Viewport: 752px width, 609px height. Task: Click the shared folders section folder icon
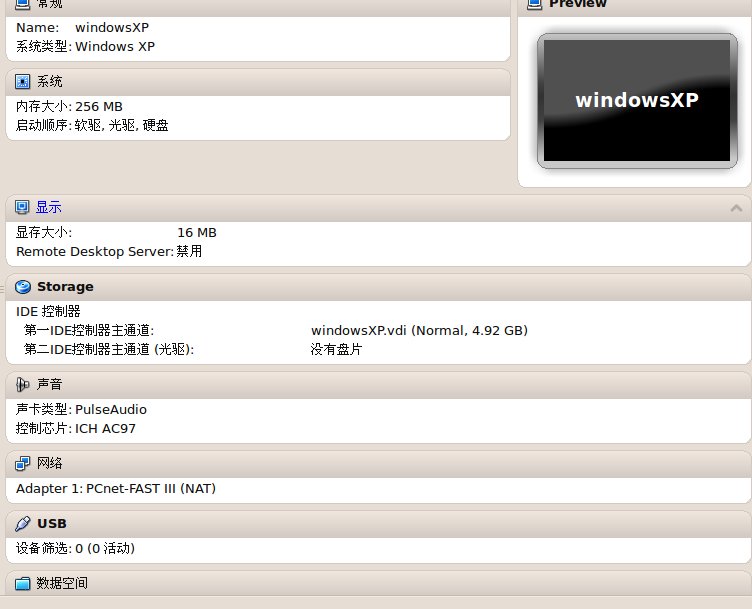point(22,584)
